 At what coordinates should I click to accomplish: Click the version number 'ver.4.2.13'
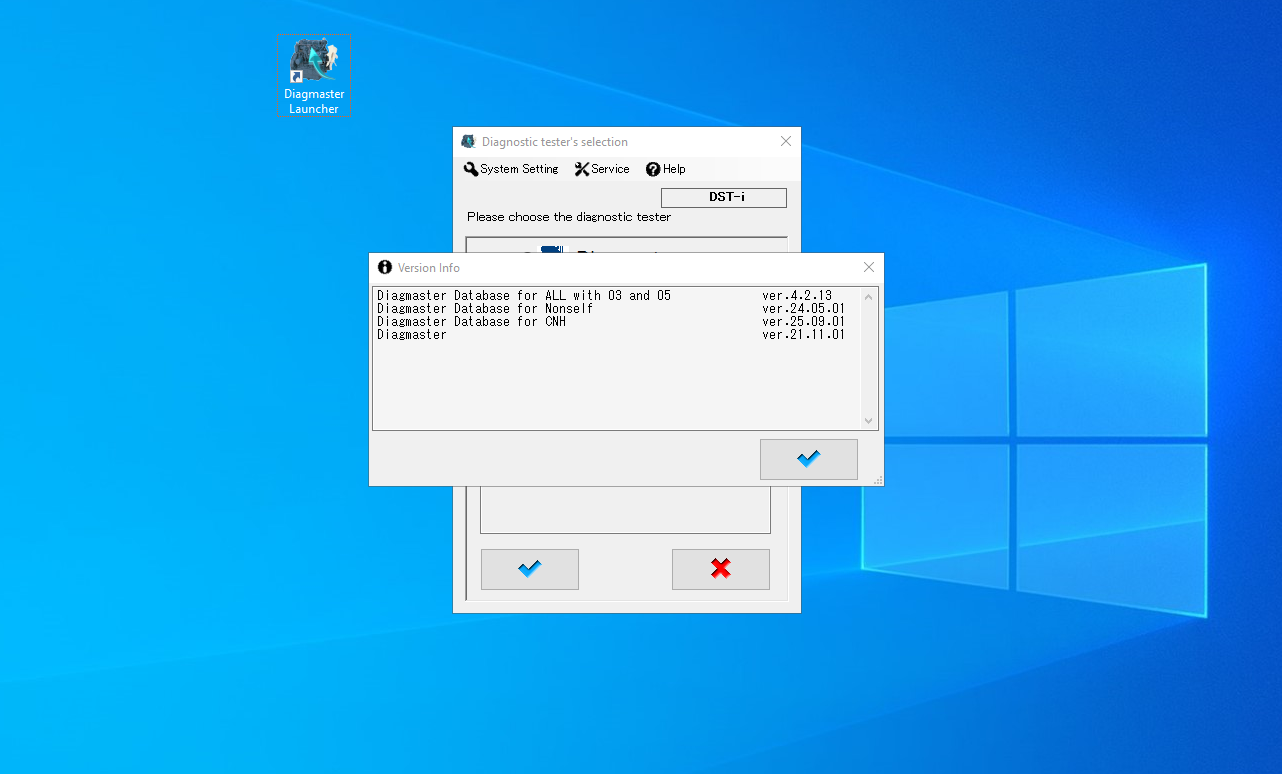coord(797,295)
